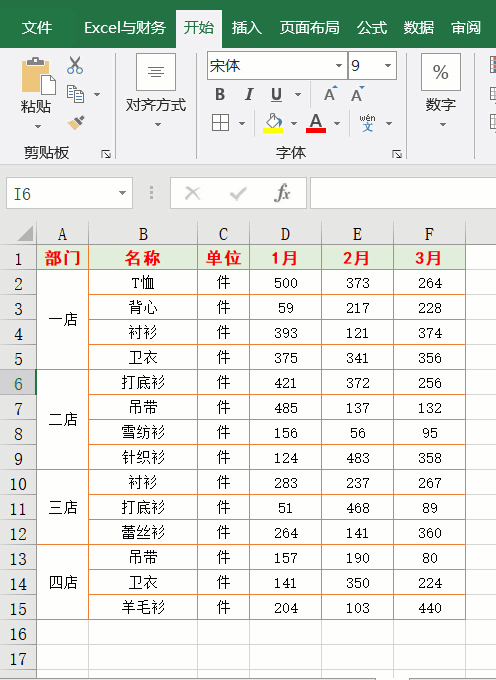The height and width of the screenshot is (680, 496).
Task: Open the Font Color dropdown arrow
Action: [337, 124]
